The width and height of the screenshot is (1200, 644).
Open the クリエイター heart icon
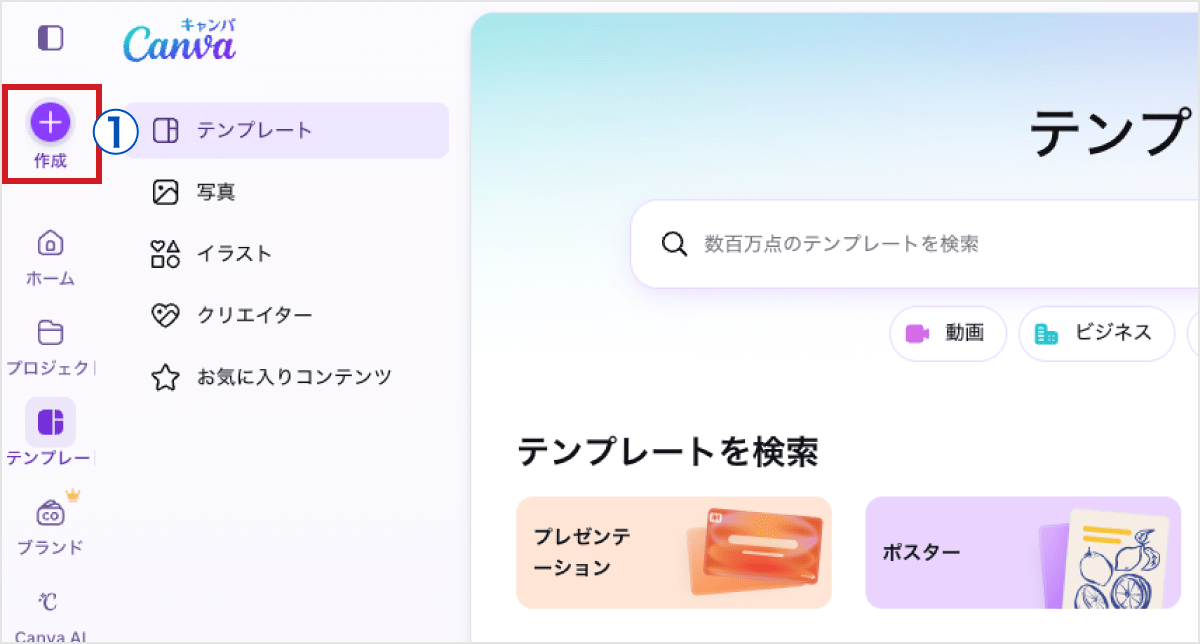[165, 315]
